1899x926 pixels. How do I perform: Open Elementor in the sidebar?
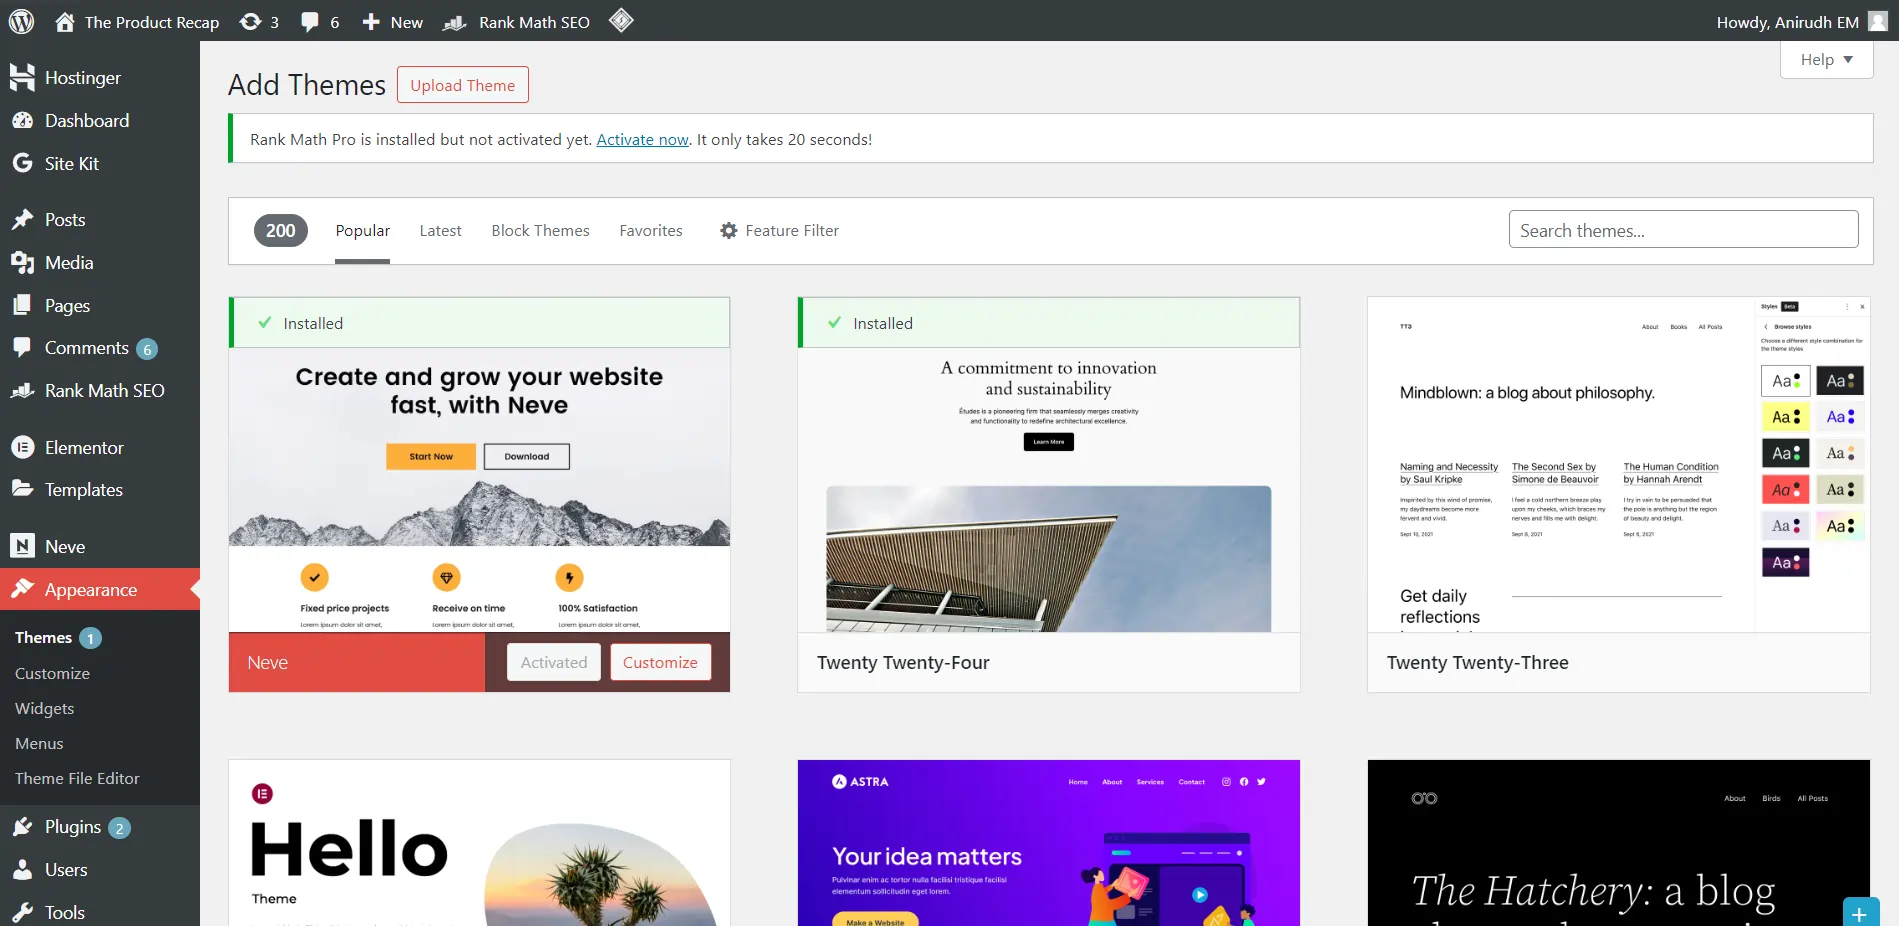[x=100, y=447]
